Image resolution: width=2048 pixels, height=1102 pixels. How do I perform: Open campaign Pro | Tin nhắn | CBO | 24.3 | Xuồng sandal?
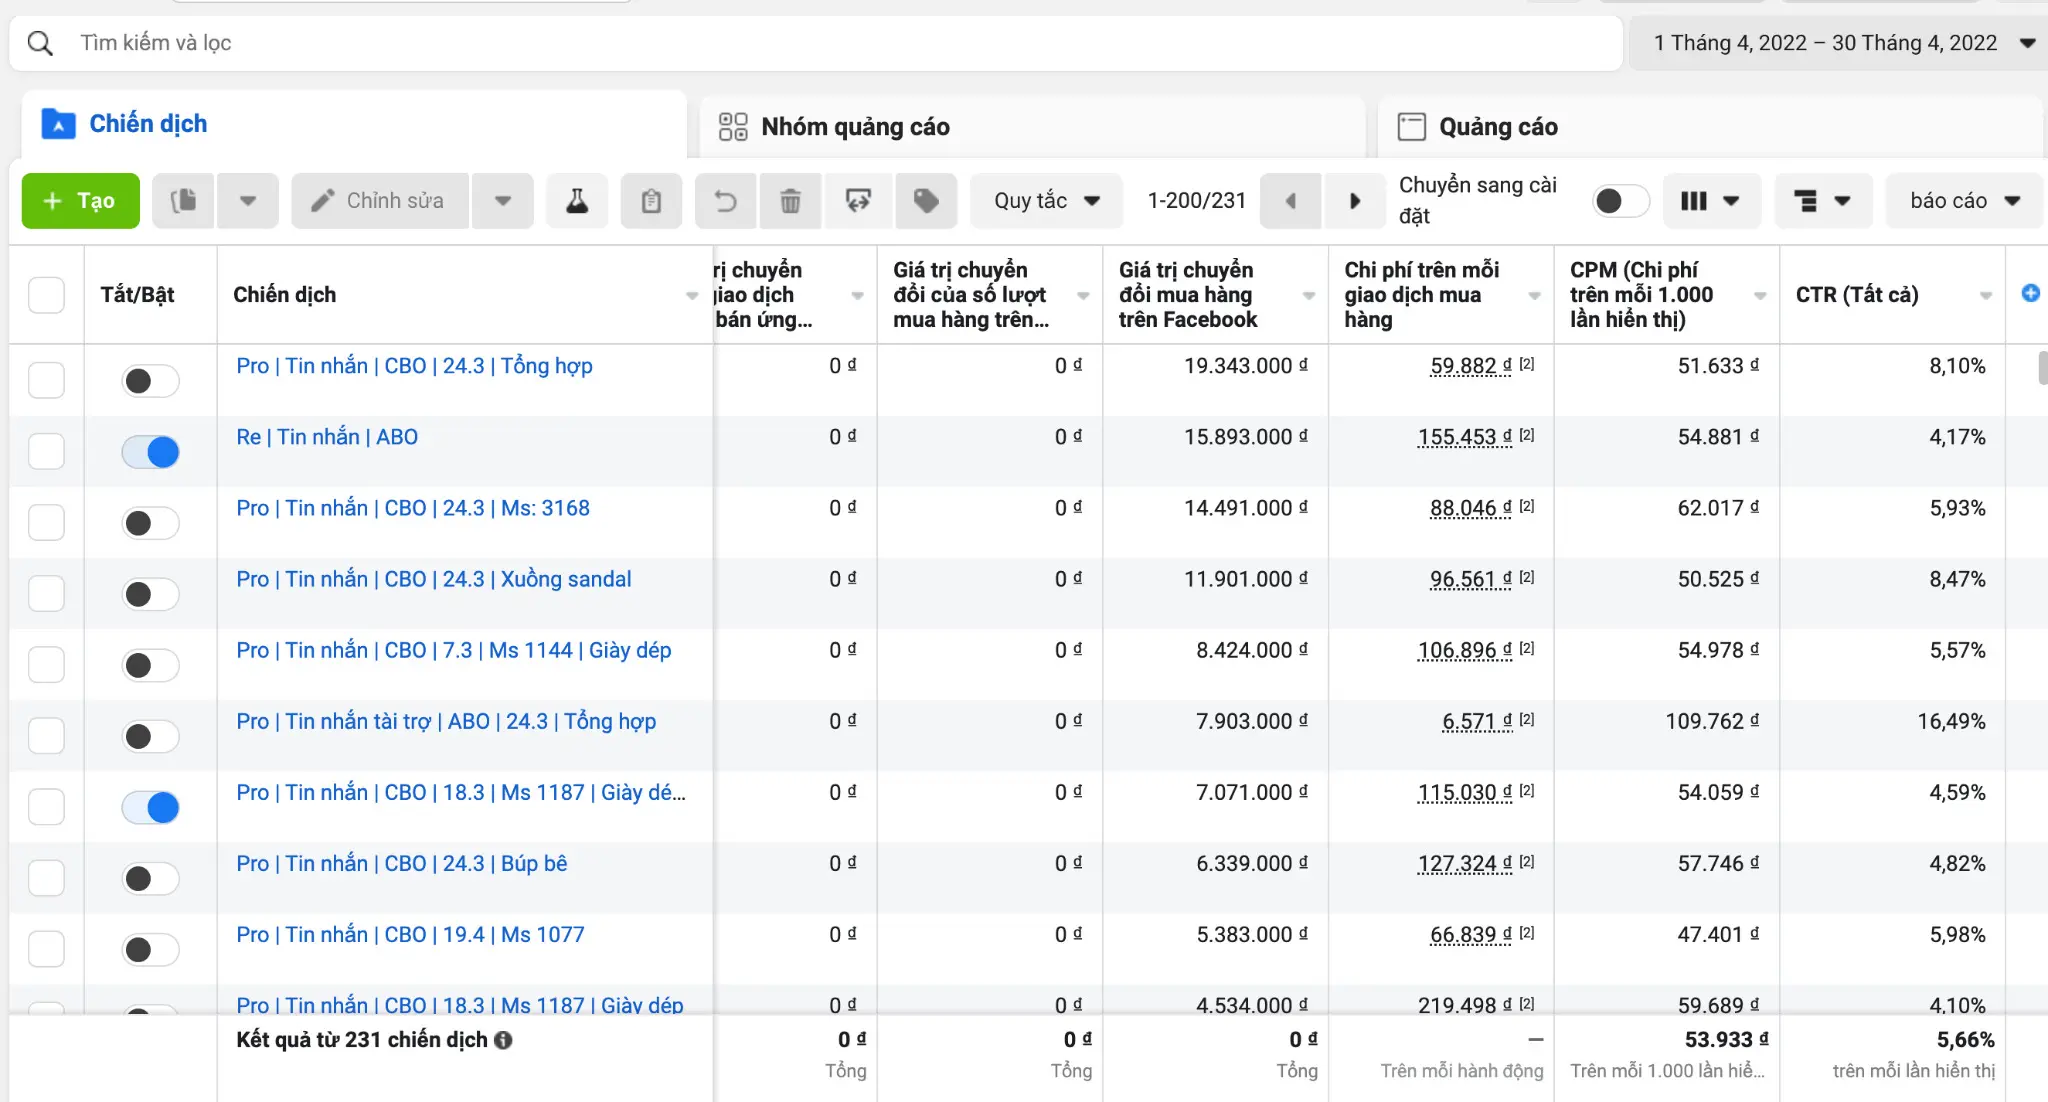[434, 579]
